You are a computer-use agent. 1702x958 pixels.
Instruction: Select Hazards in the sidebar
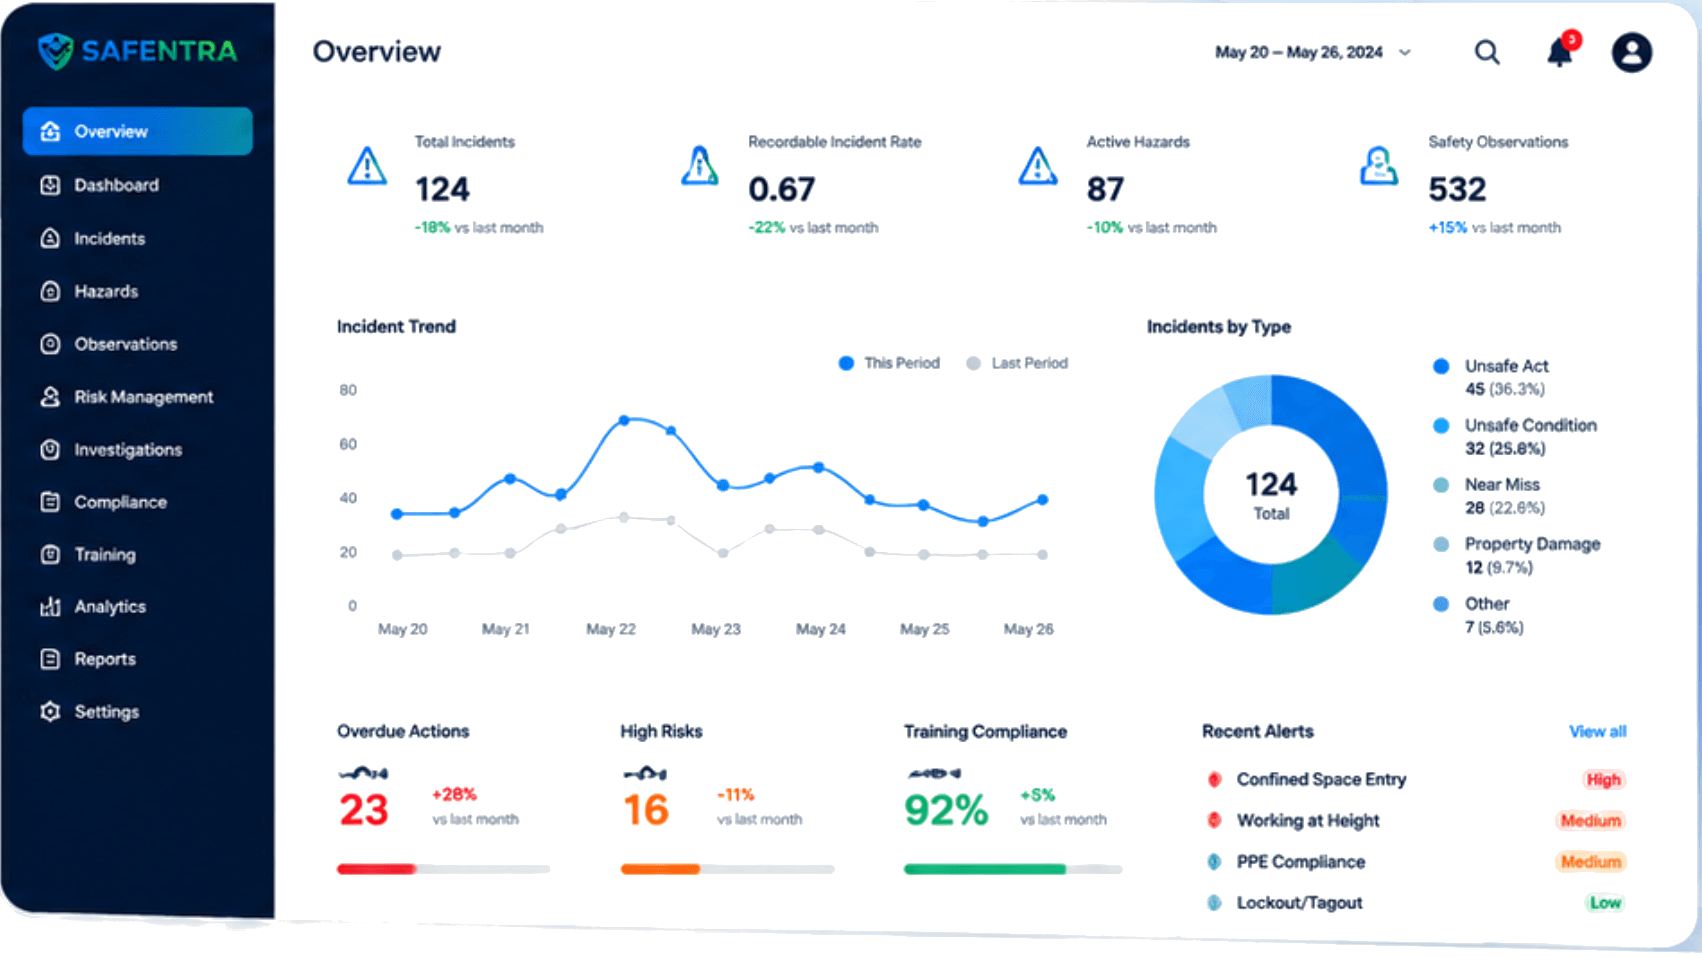tap(106, 291)
